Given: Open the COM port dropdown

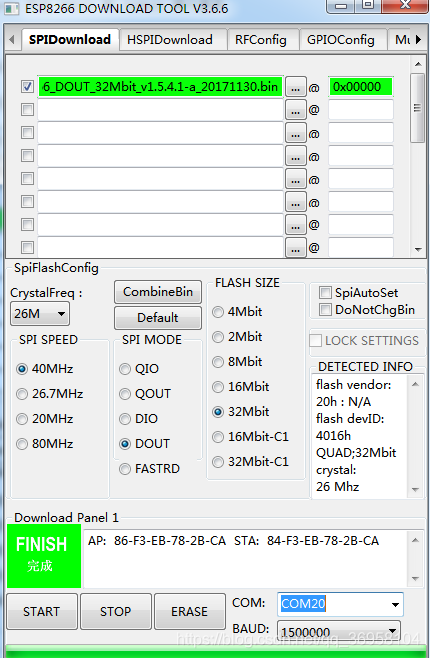Looking at the screenshot, I should [395, 604].
